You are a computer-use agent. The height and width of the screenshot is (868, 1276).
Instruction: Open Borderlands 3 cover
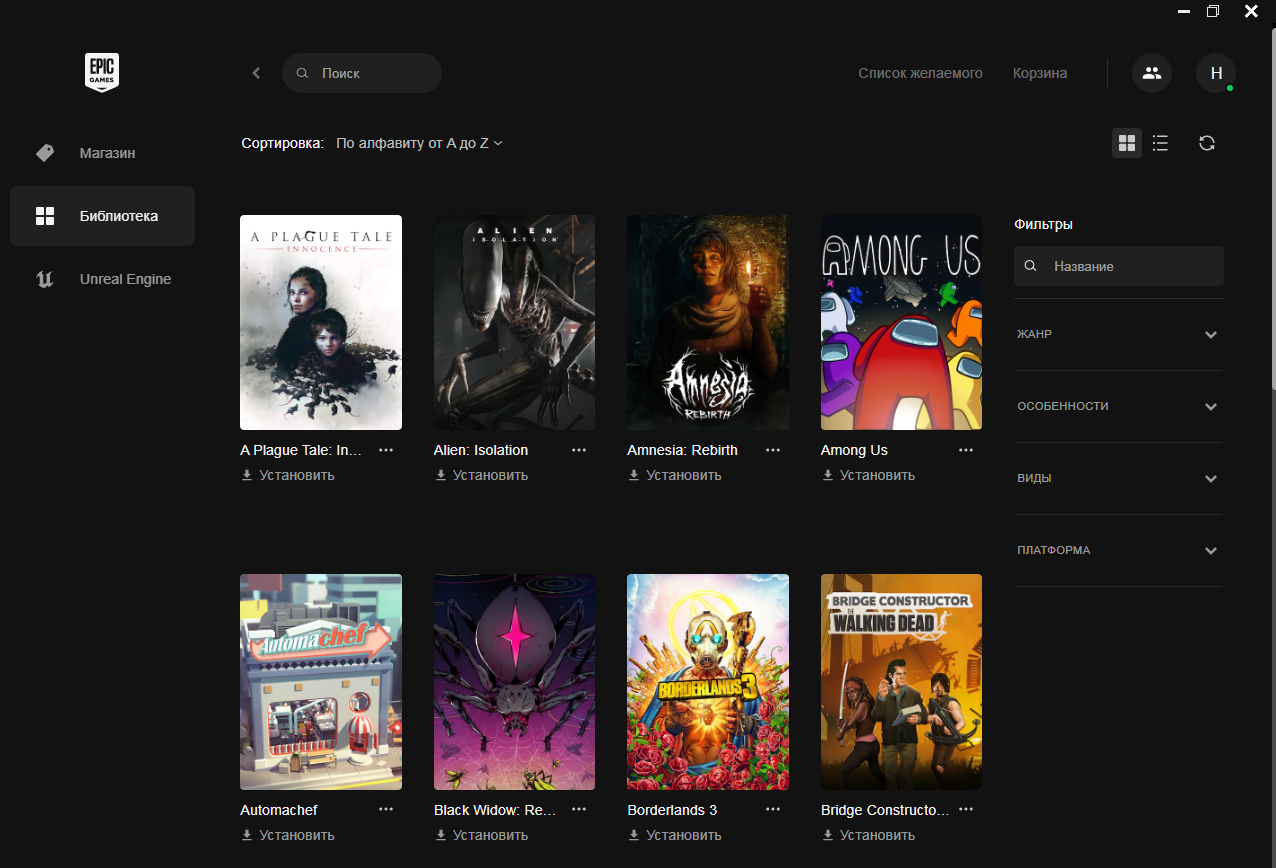[x=708, y=682]
